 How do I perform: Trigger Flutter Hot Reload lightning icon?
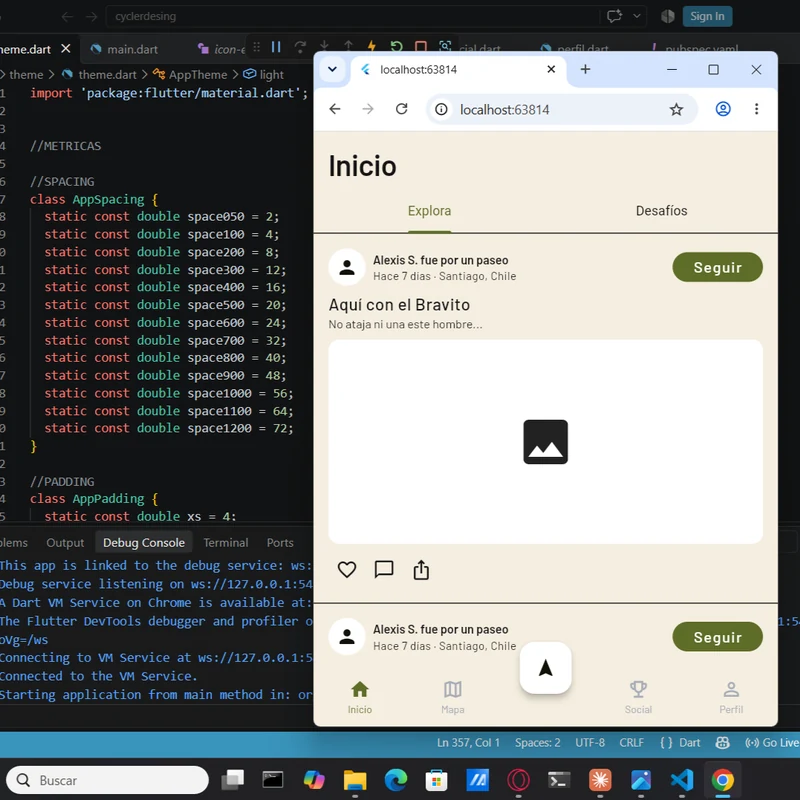[372, 46]
